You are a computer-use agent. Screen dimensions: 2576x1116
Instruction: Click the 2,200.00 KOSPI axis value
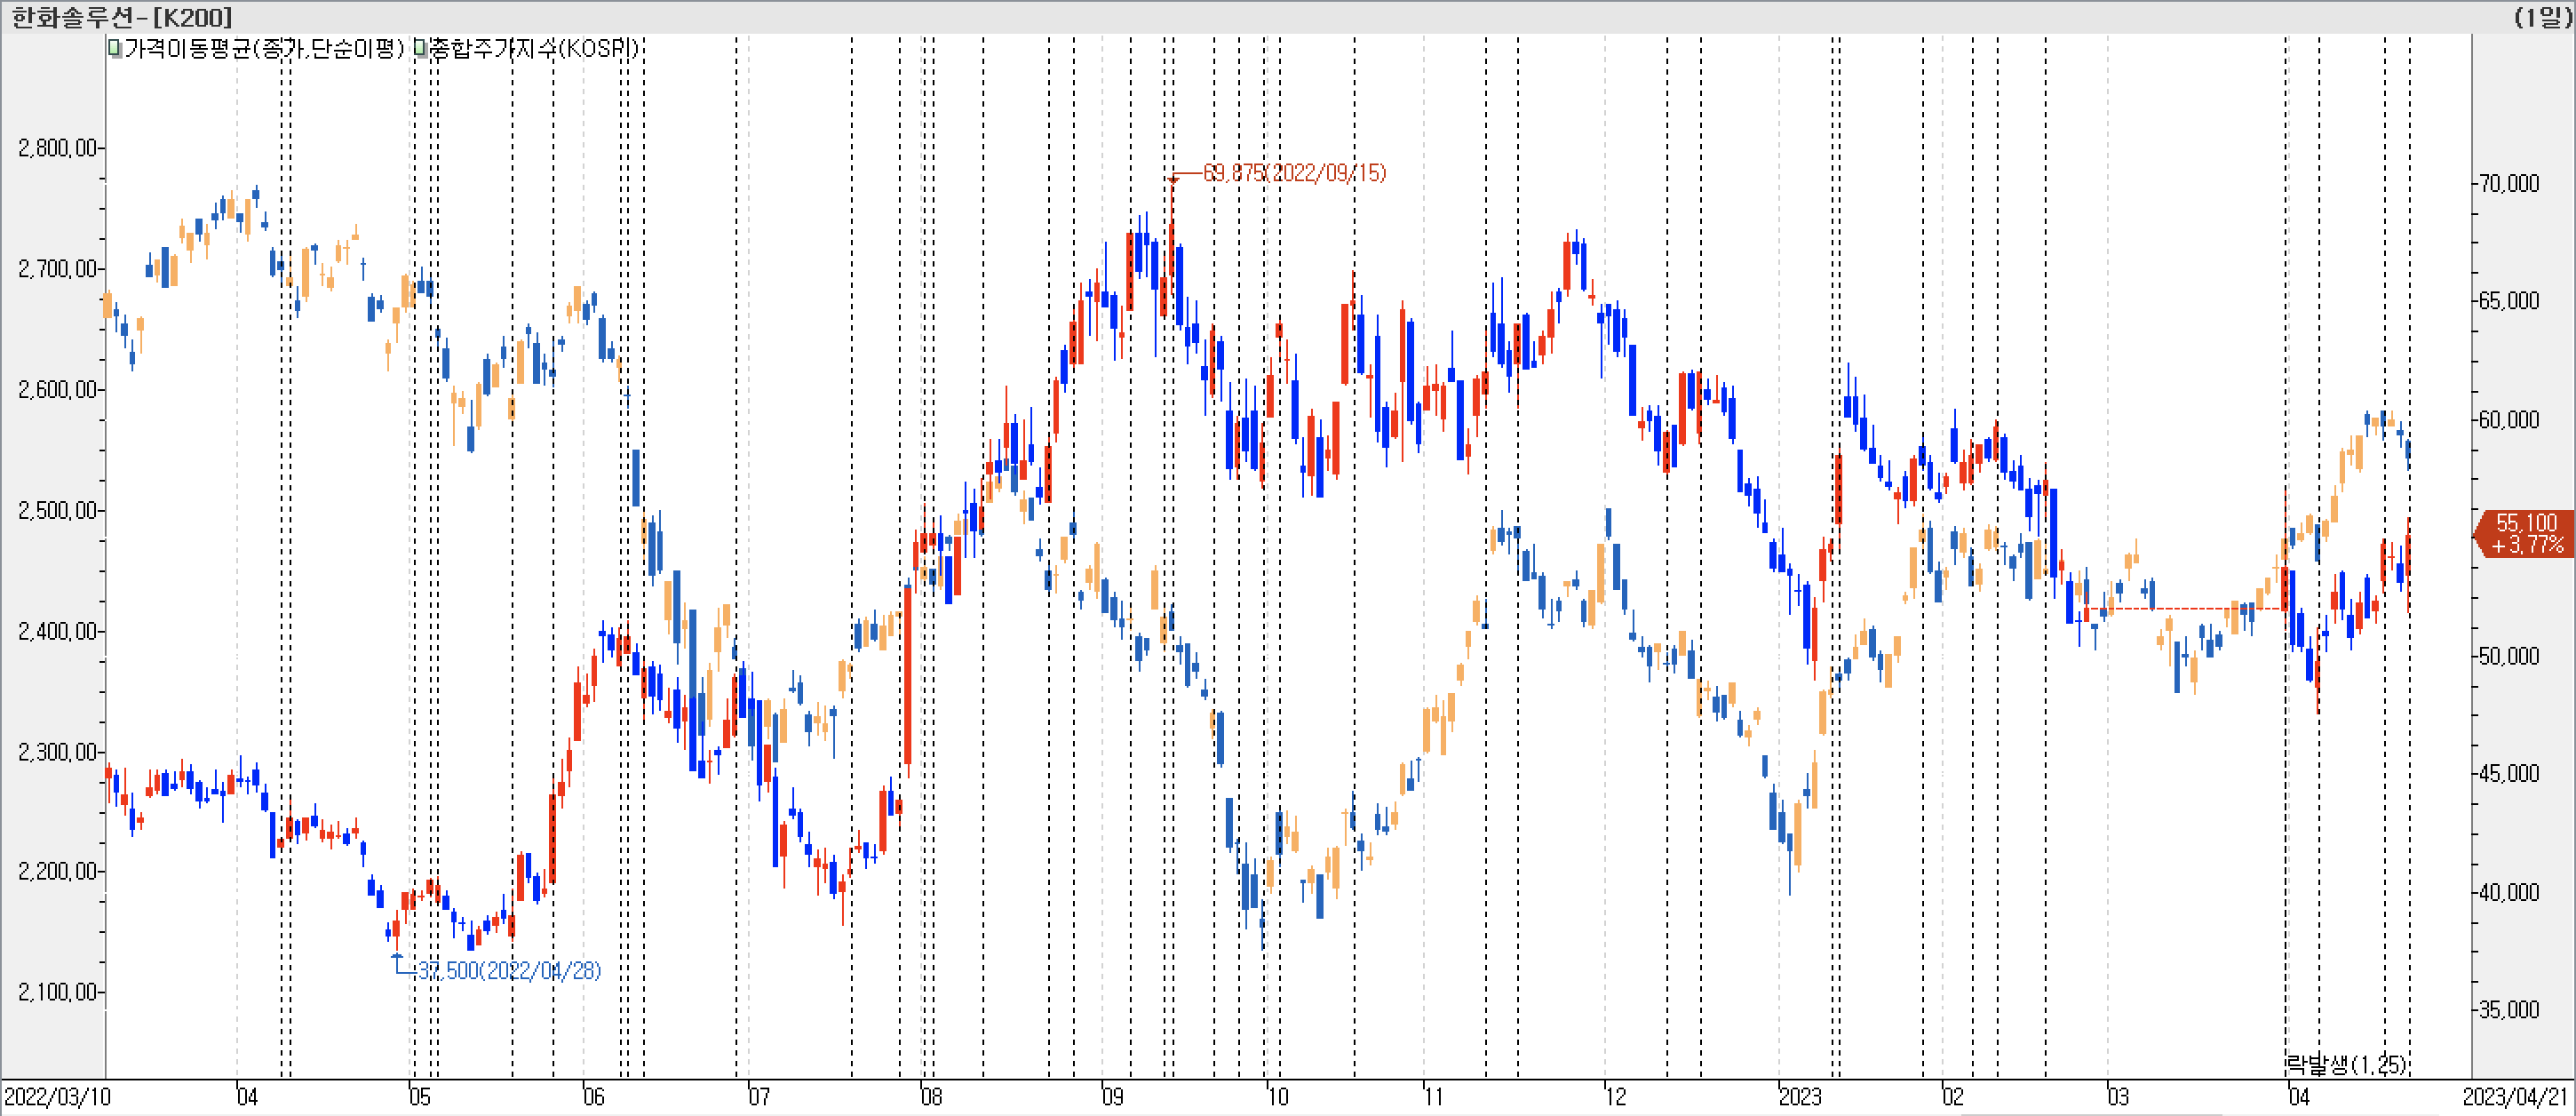(x=58, y=871)
